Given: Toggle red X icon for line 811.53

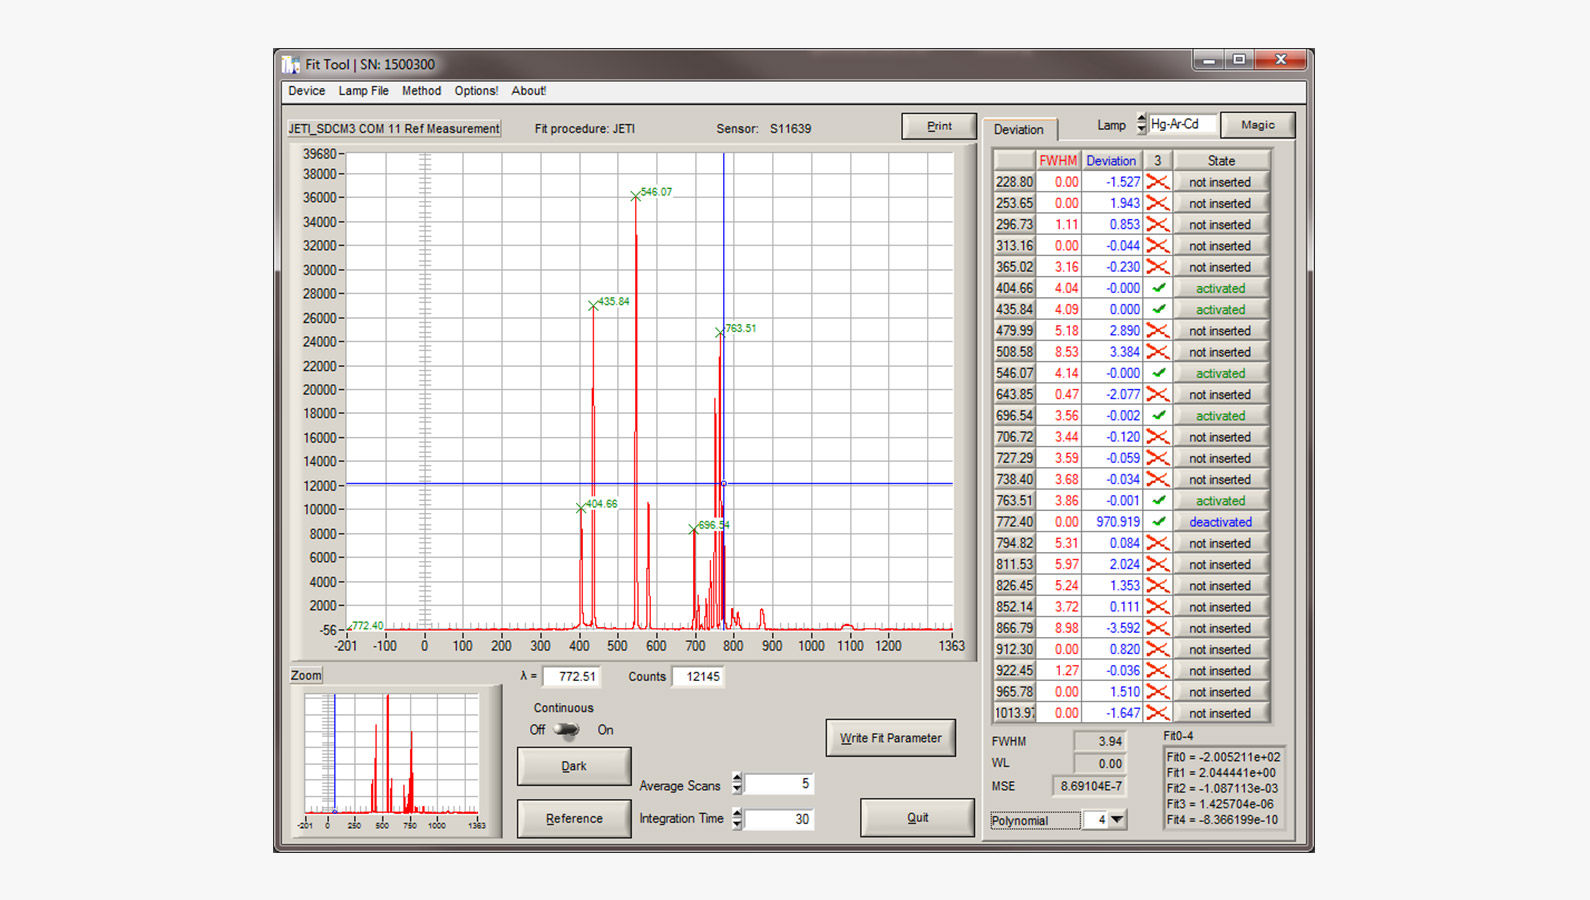Looking at the screenshot, I should [1158, 564].
